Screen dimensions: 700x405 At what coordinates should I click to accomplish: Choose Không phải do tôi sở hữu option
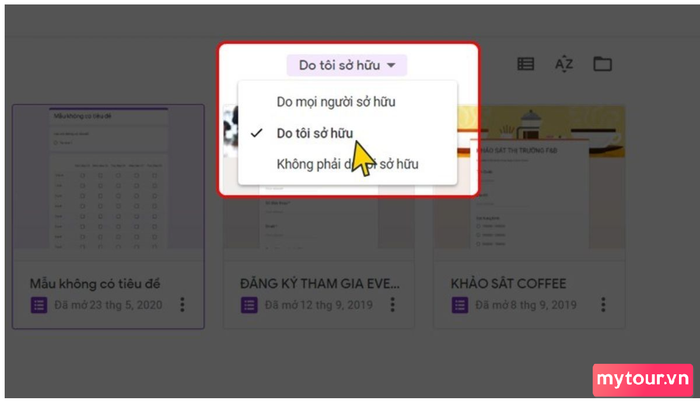click(347, 164)
